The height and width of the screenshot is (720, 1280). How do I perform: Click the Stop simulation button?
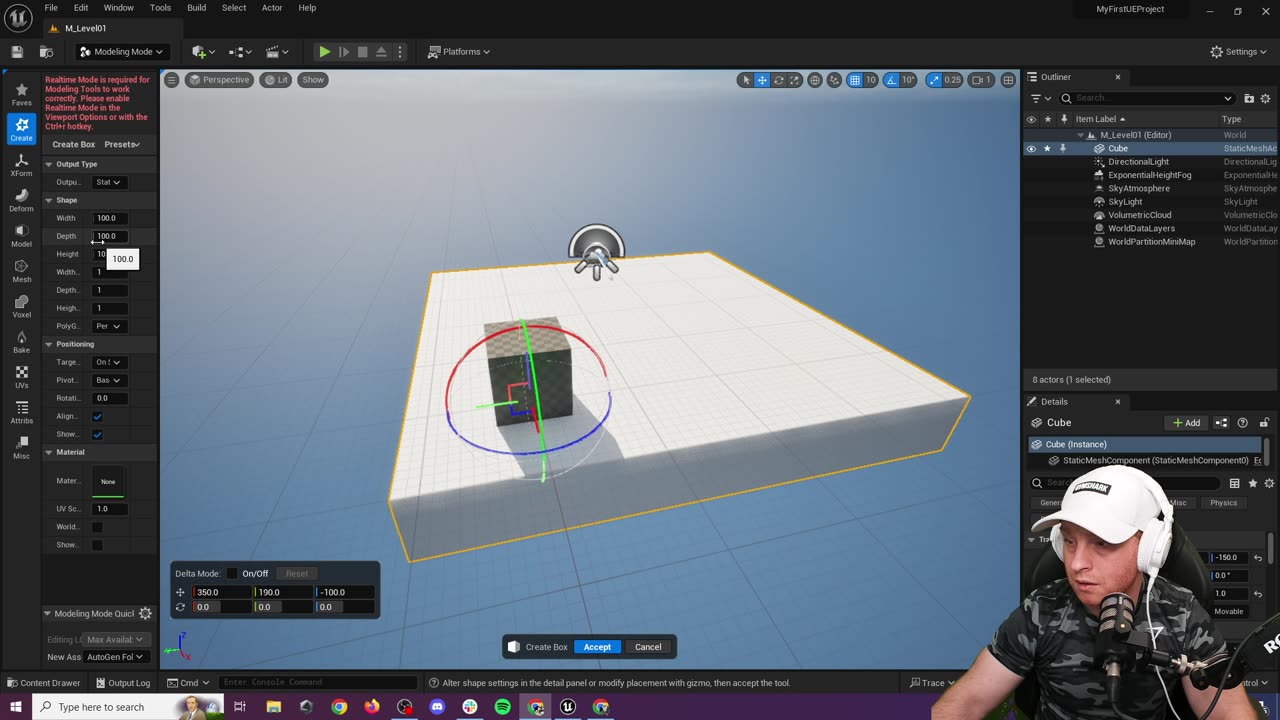tap(362, 51)
